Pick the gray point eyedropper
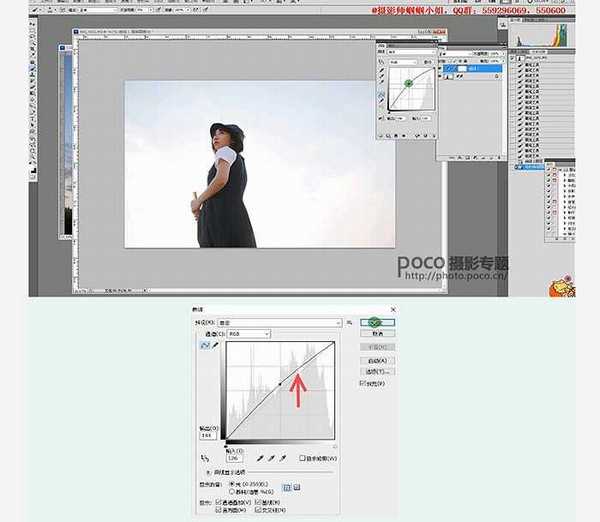This screenshot has width=600, height=522. click(x=270, y=458)
